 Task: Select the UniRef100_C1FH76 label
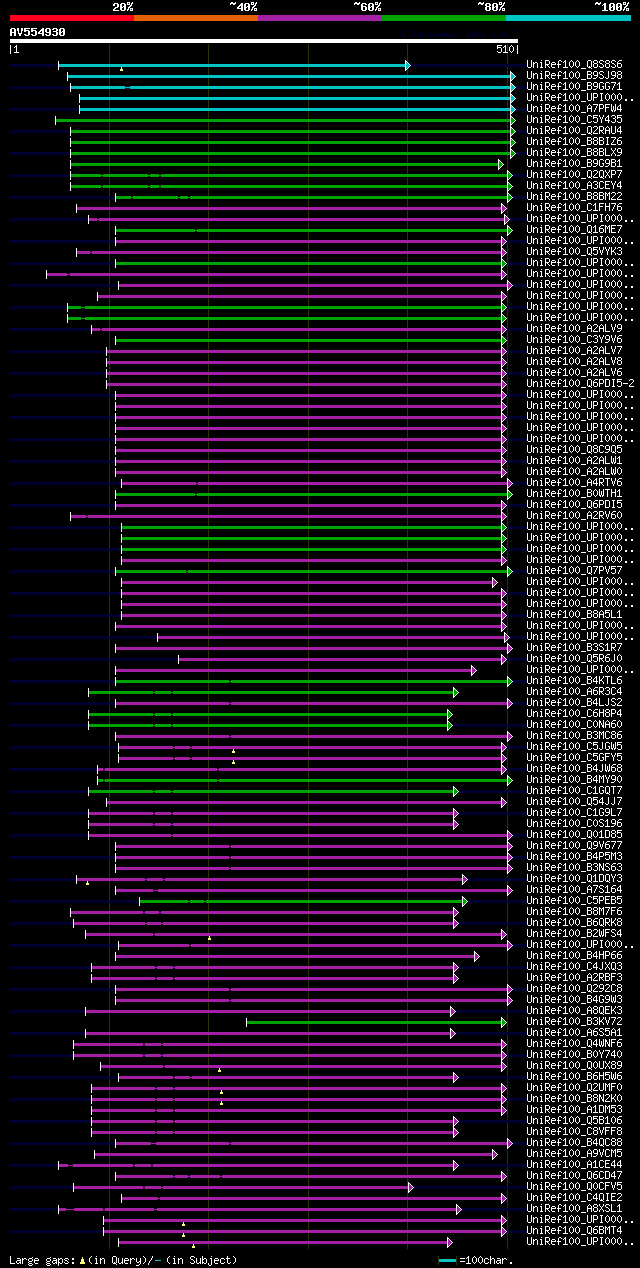tap(575, 208)
